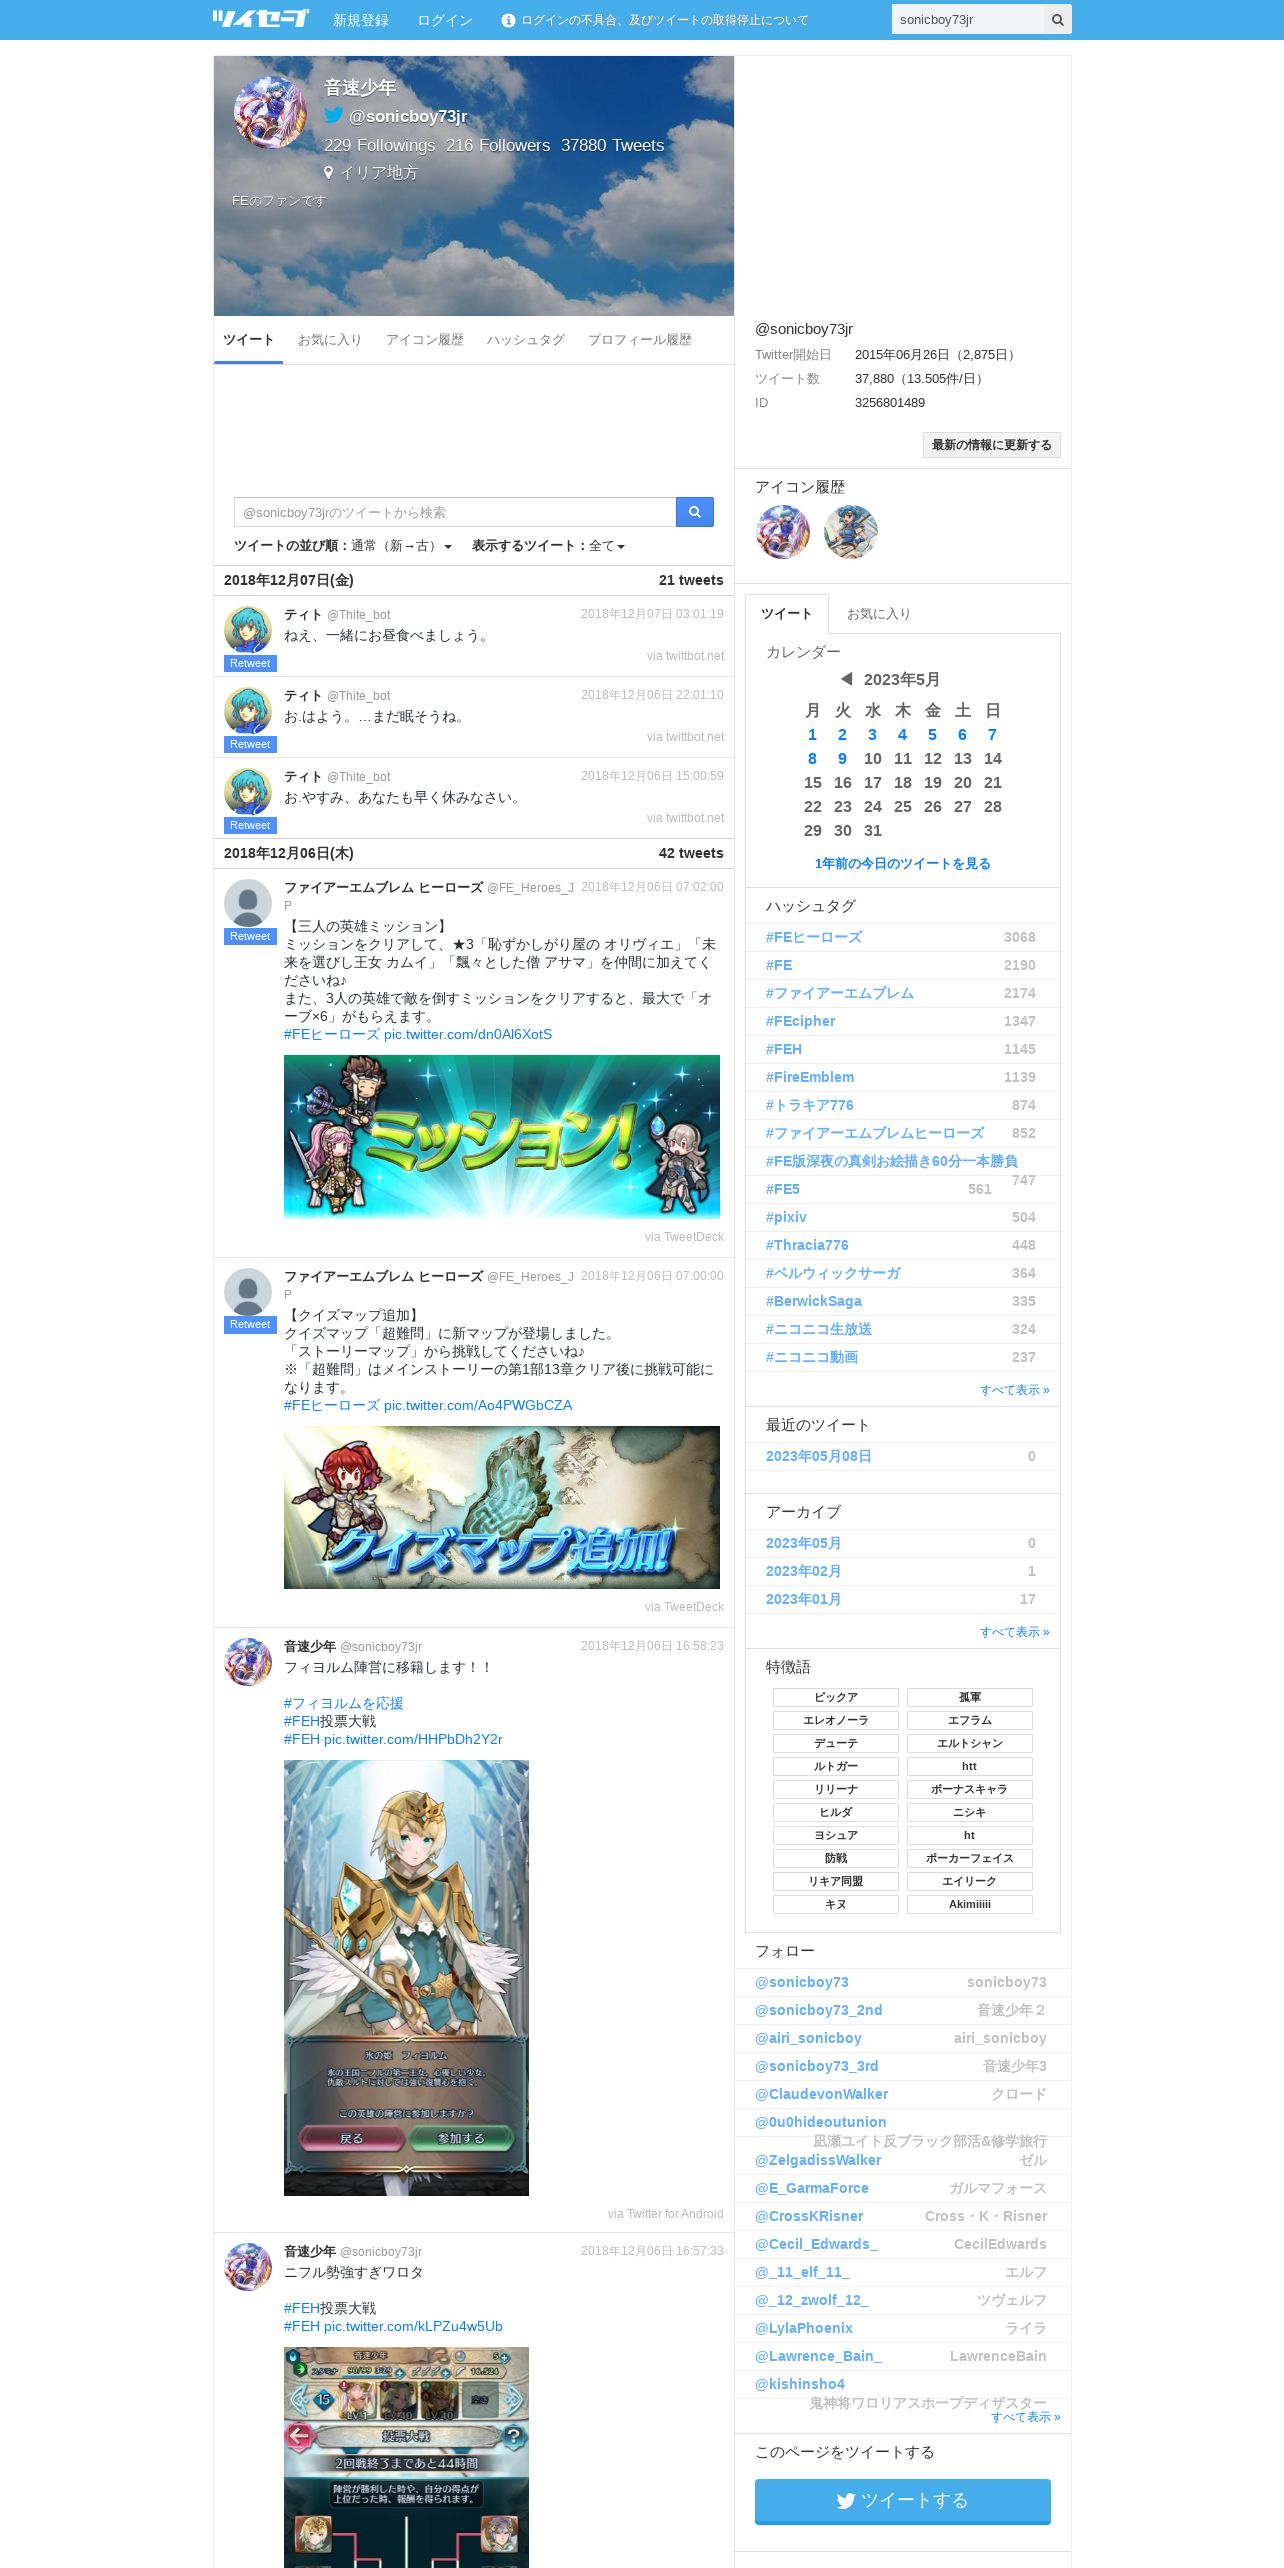Click the Twitter bird icon beside @sonicboy73jr
The image size is (1284, 2568).
(x=334, y=115)
